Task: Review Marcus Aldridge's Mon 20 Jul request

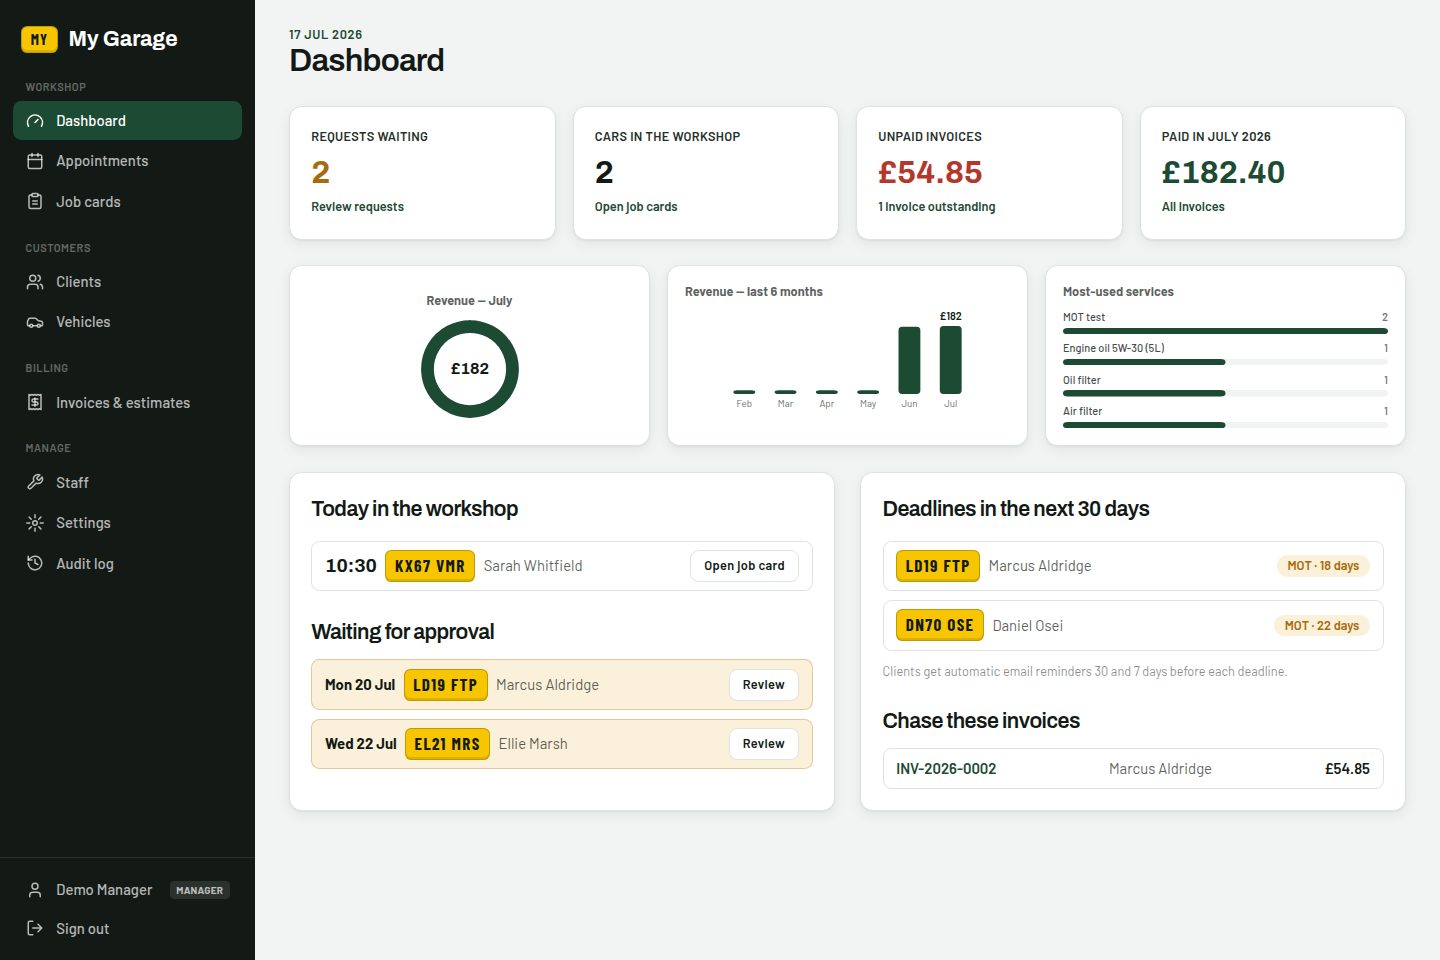Action: (x=763, y=685)
